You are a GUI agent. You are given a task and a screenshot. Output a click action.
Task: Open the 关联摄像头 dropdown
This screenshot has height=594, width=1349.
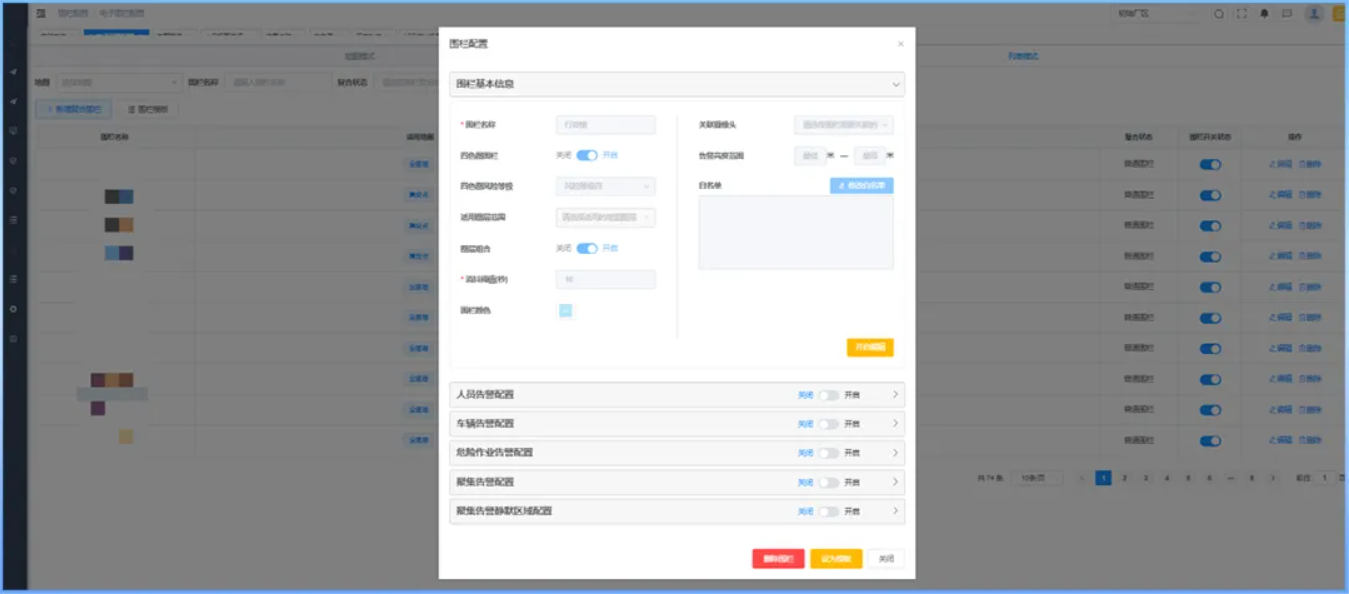[844, 125]
